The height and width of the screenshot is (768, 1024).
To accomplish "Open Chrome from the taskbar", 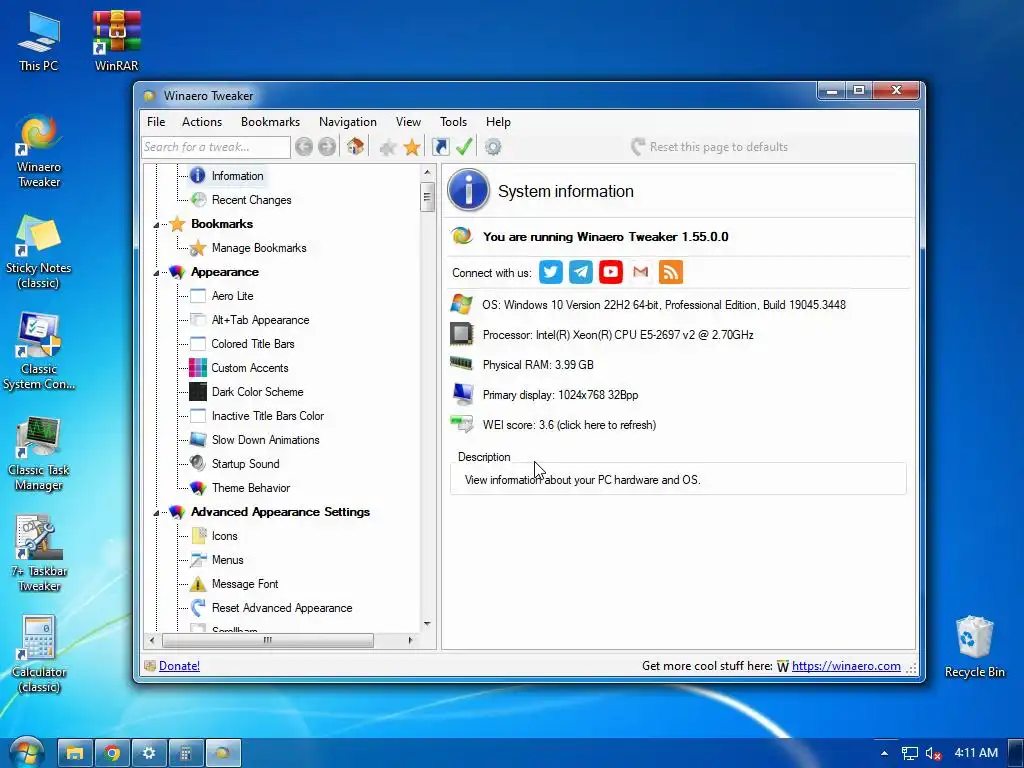I will pos(112,753).
